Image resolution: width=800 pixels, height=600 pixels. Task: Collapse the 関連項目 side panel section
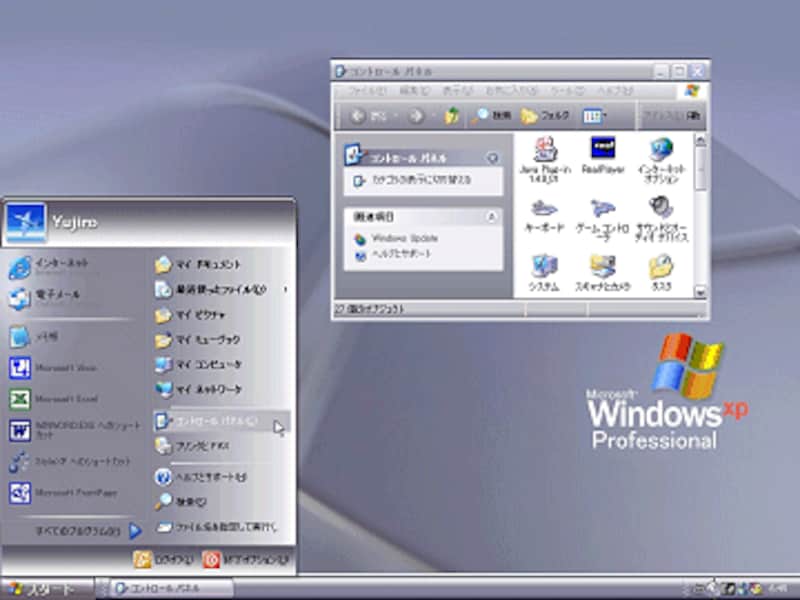pos(492,216)
